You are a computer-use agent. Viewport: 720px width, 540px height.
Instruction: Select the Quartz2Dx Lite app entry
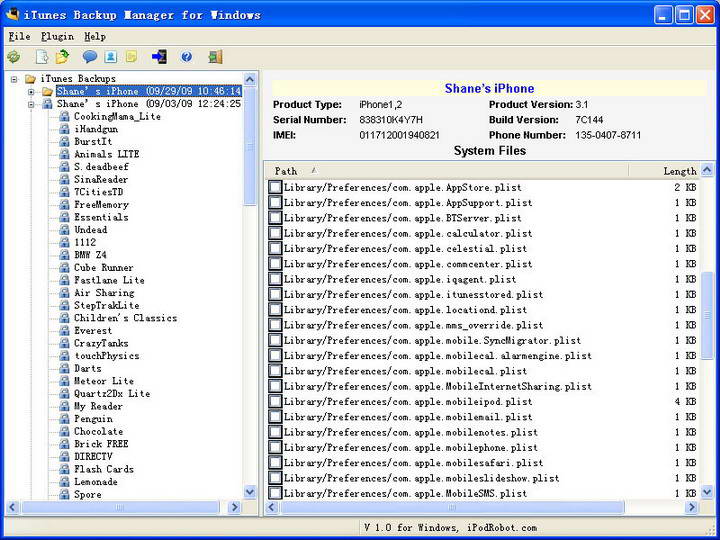[112, 394]
